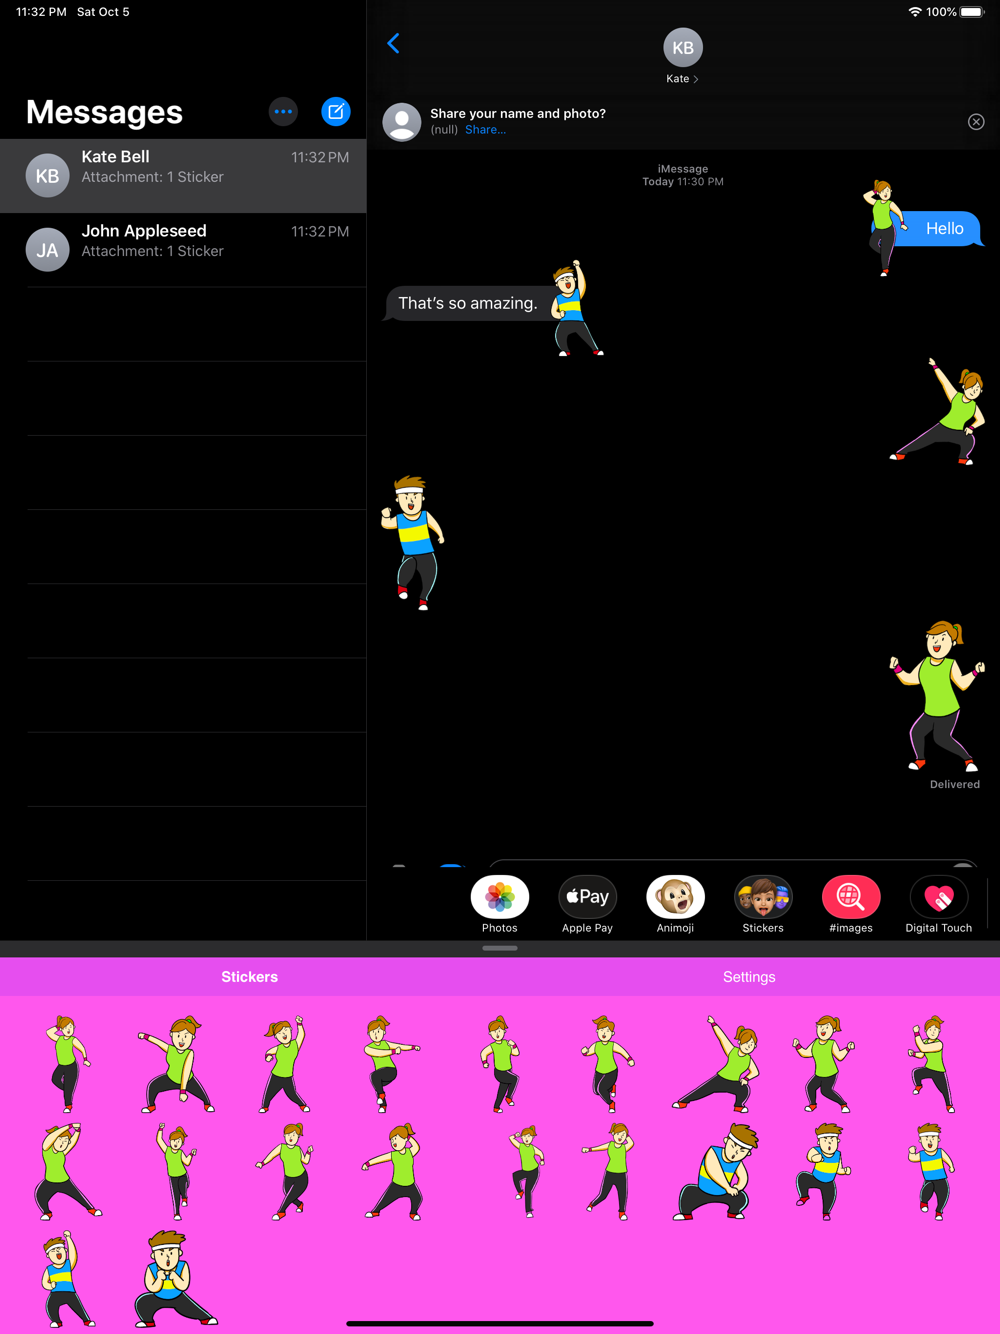Select second sticker in first row
Viewport: 1000px width, 1334px height.
[176, 1064]
